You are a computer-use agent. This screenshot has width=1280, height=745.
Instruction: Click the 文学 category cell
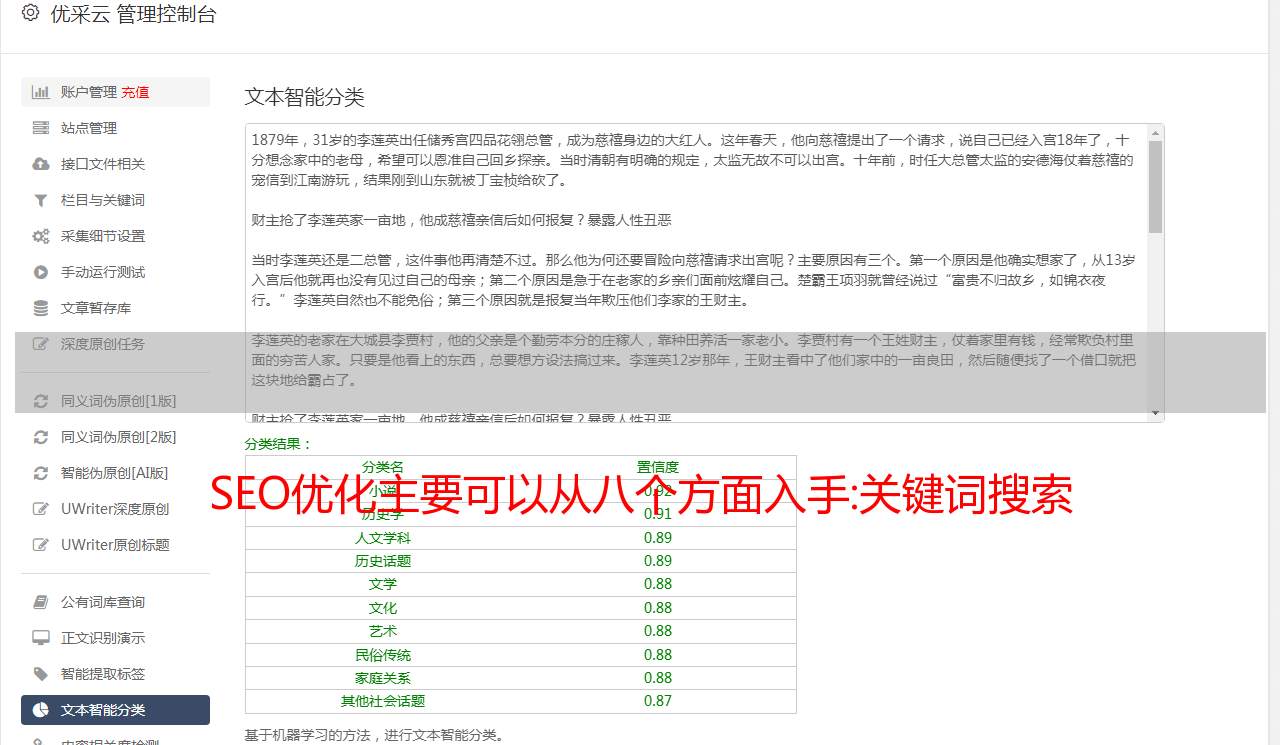(x=383, y=584)
